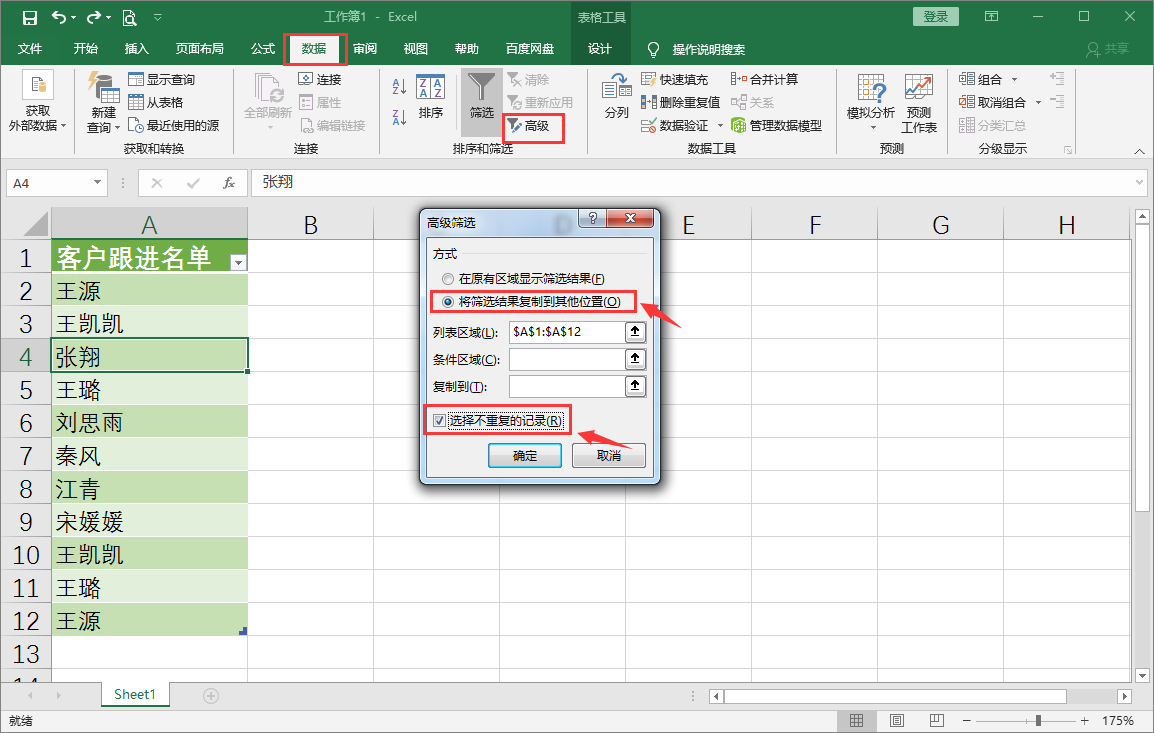Confirm the dialog with 确定
Viewport: 1154px width, 733px height.
click(524, 455)
